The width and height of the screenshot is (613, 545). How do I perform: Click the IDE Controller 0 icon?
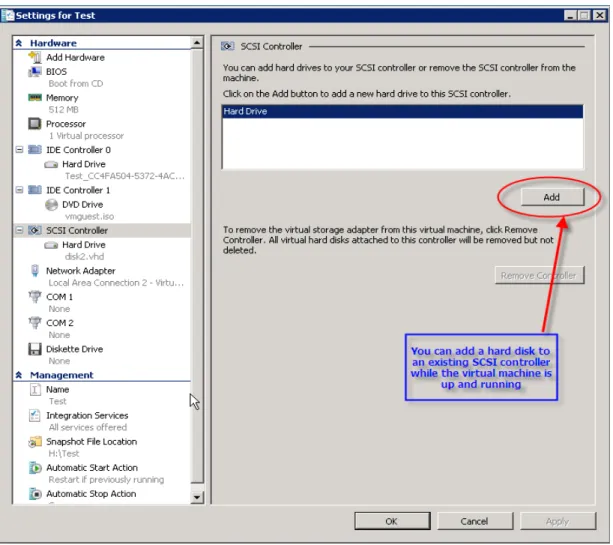(35, 150)
